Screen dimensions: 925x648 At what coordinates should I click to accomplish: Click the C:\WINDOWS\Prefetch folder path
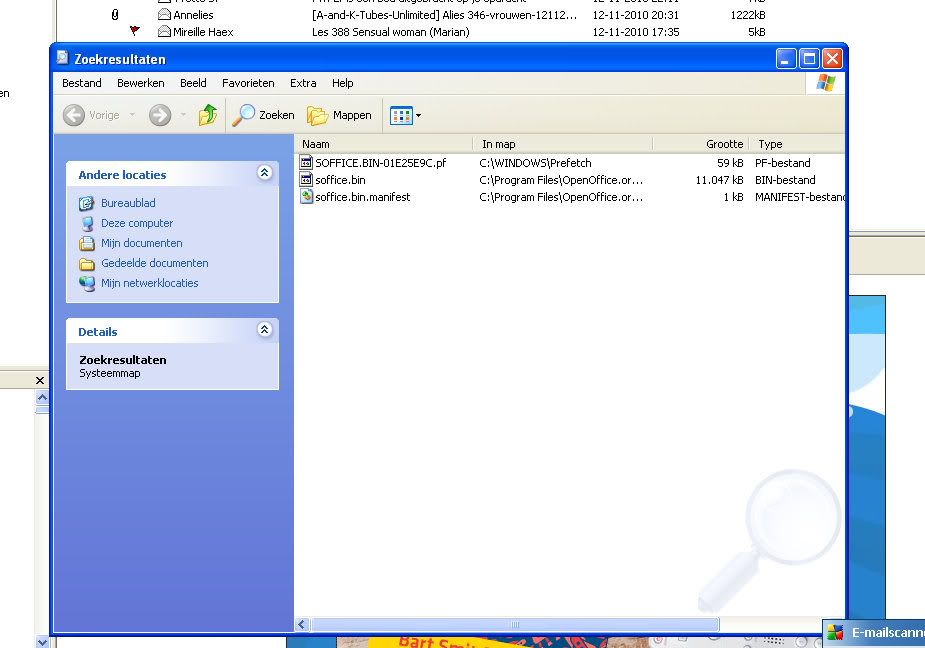tap(535, 163)
